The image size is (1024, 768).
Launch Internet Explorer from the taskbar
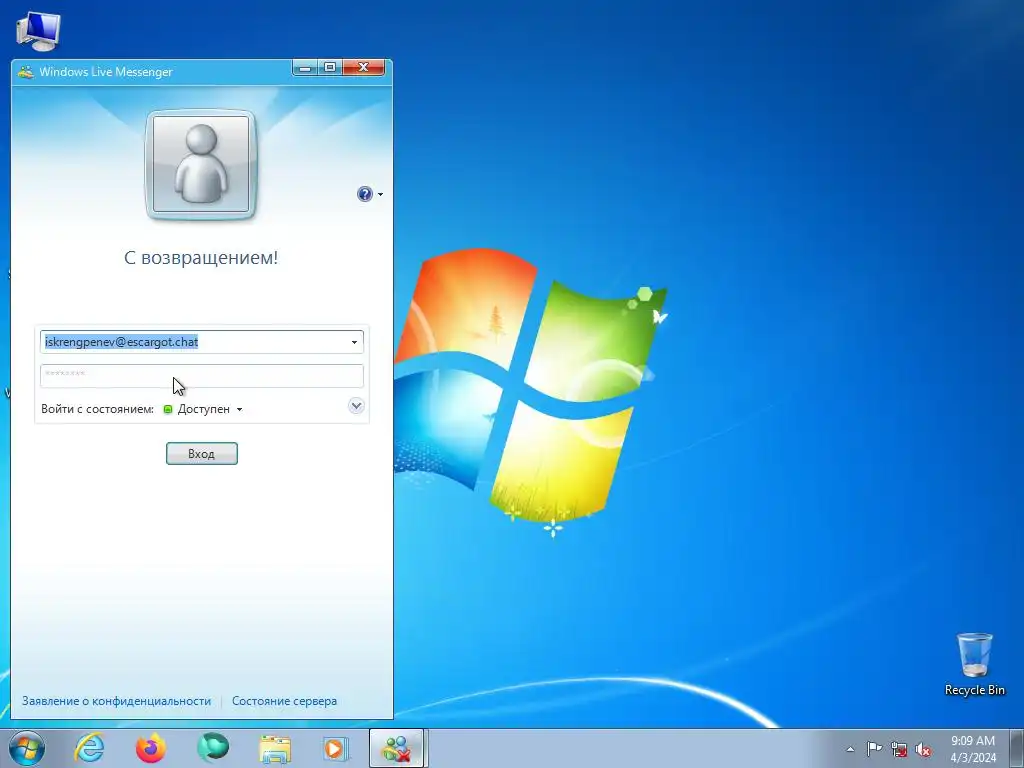[89, 748]
